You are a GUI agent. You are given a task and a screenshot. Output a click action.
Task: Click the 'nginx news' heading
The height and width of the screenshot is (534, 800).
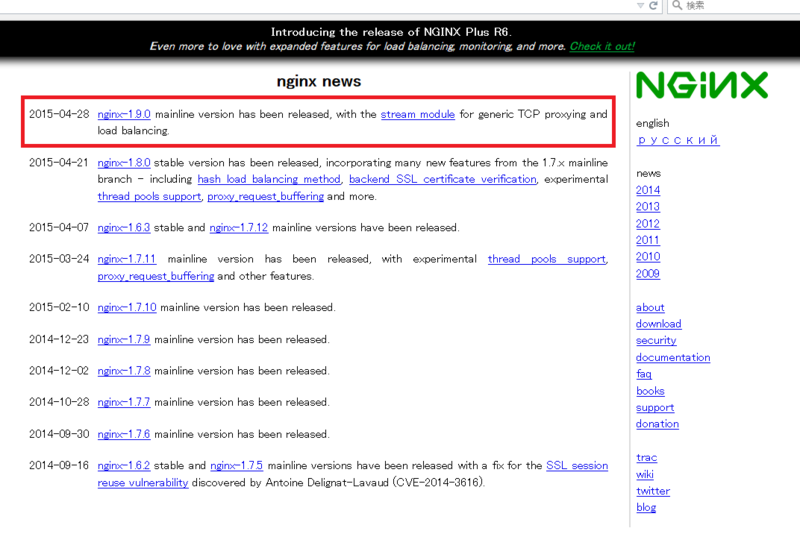pyautogui.click(x=319, y=81)
